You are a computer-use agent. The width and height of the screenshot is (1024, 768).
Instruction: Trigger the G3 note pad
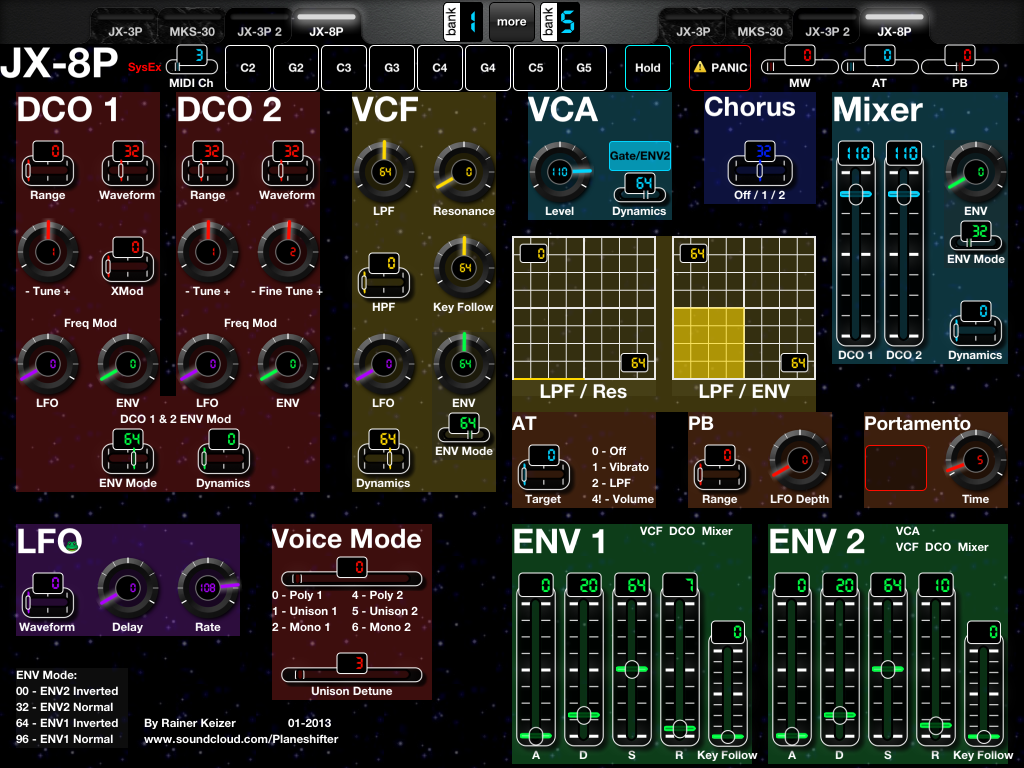[x=392, y=68]
